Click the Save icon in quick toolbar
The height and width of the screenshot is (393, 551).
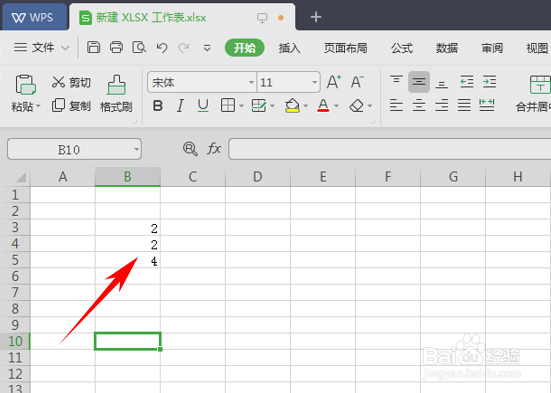click(x=93, y=47)
